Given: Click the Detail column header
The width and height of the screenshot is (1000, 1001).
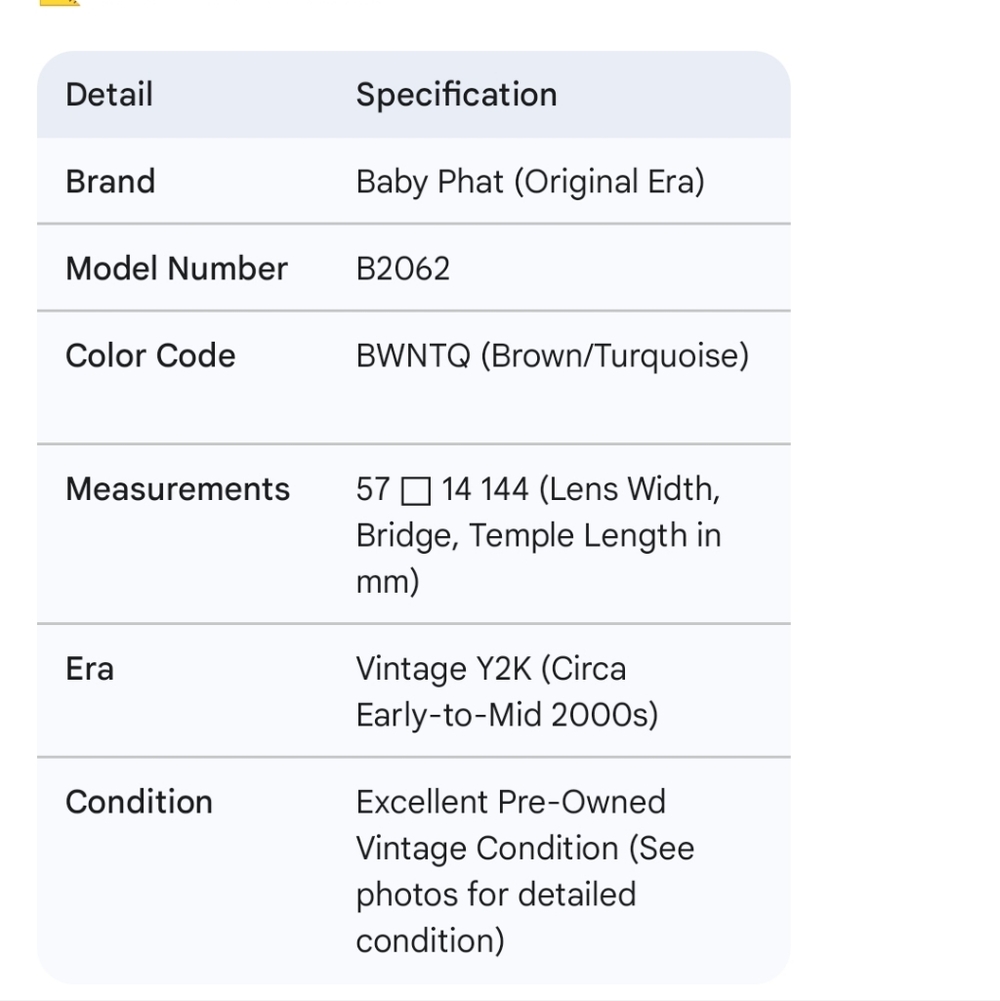Looking at the screenshot, I should click(109, 94).
